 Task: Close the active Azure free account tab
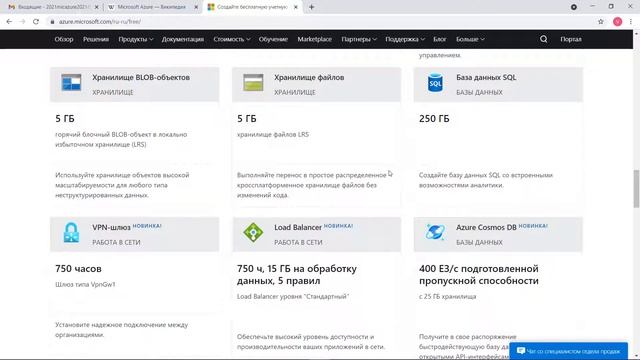pyautogui.click(x=296, y=7)
